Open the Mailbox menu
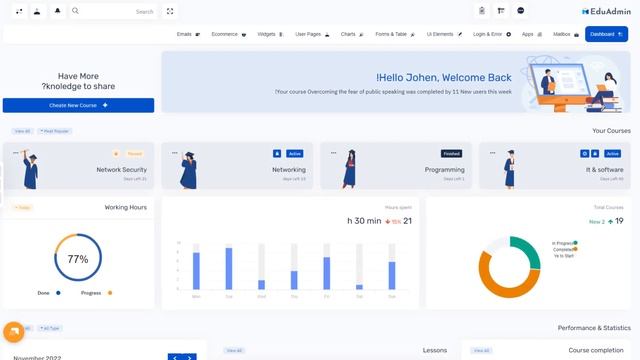Image resolution: width=640 pixels, height=360 pixels. tap(566, 34)
